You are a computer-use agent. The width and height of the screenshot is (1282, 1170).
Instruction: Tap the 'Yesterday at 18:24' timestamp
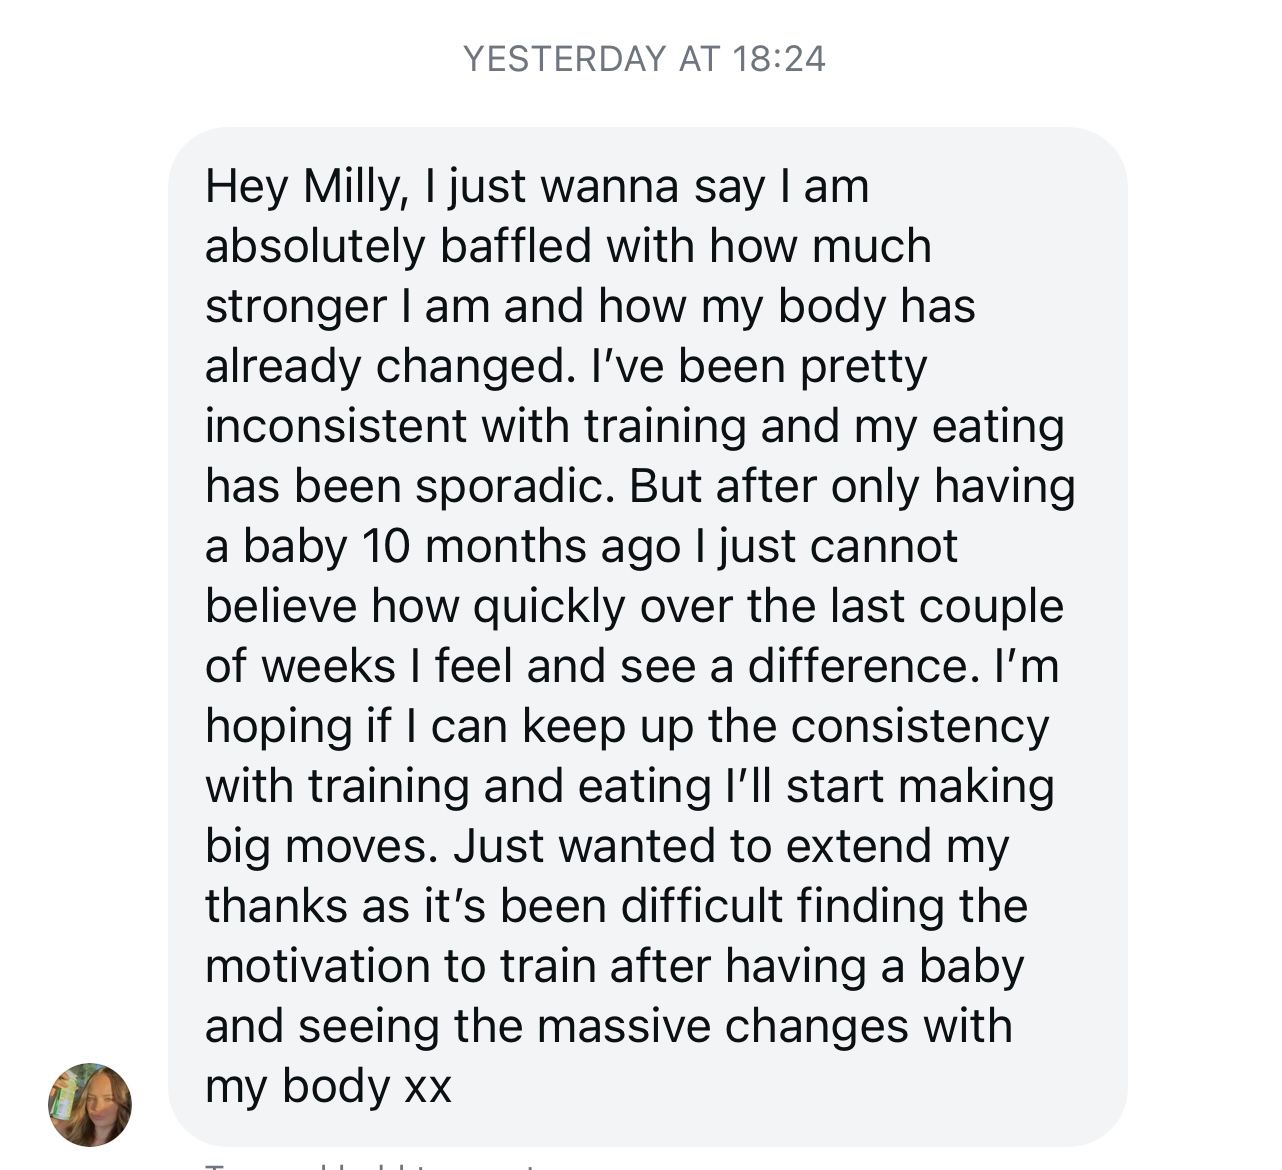click(645, 59)
